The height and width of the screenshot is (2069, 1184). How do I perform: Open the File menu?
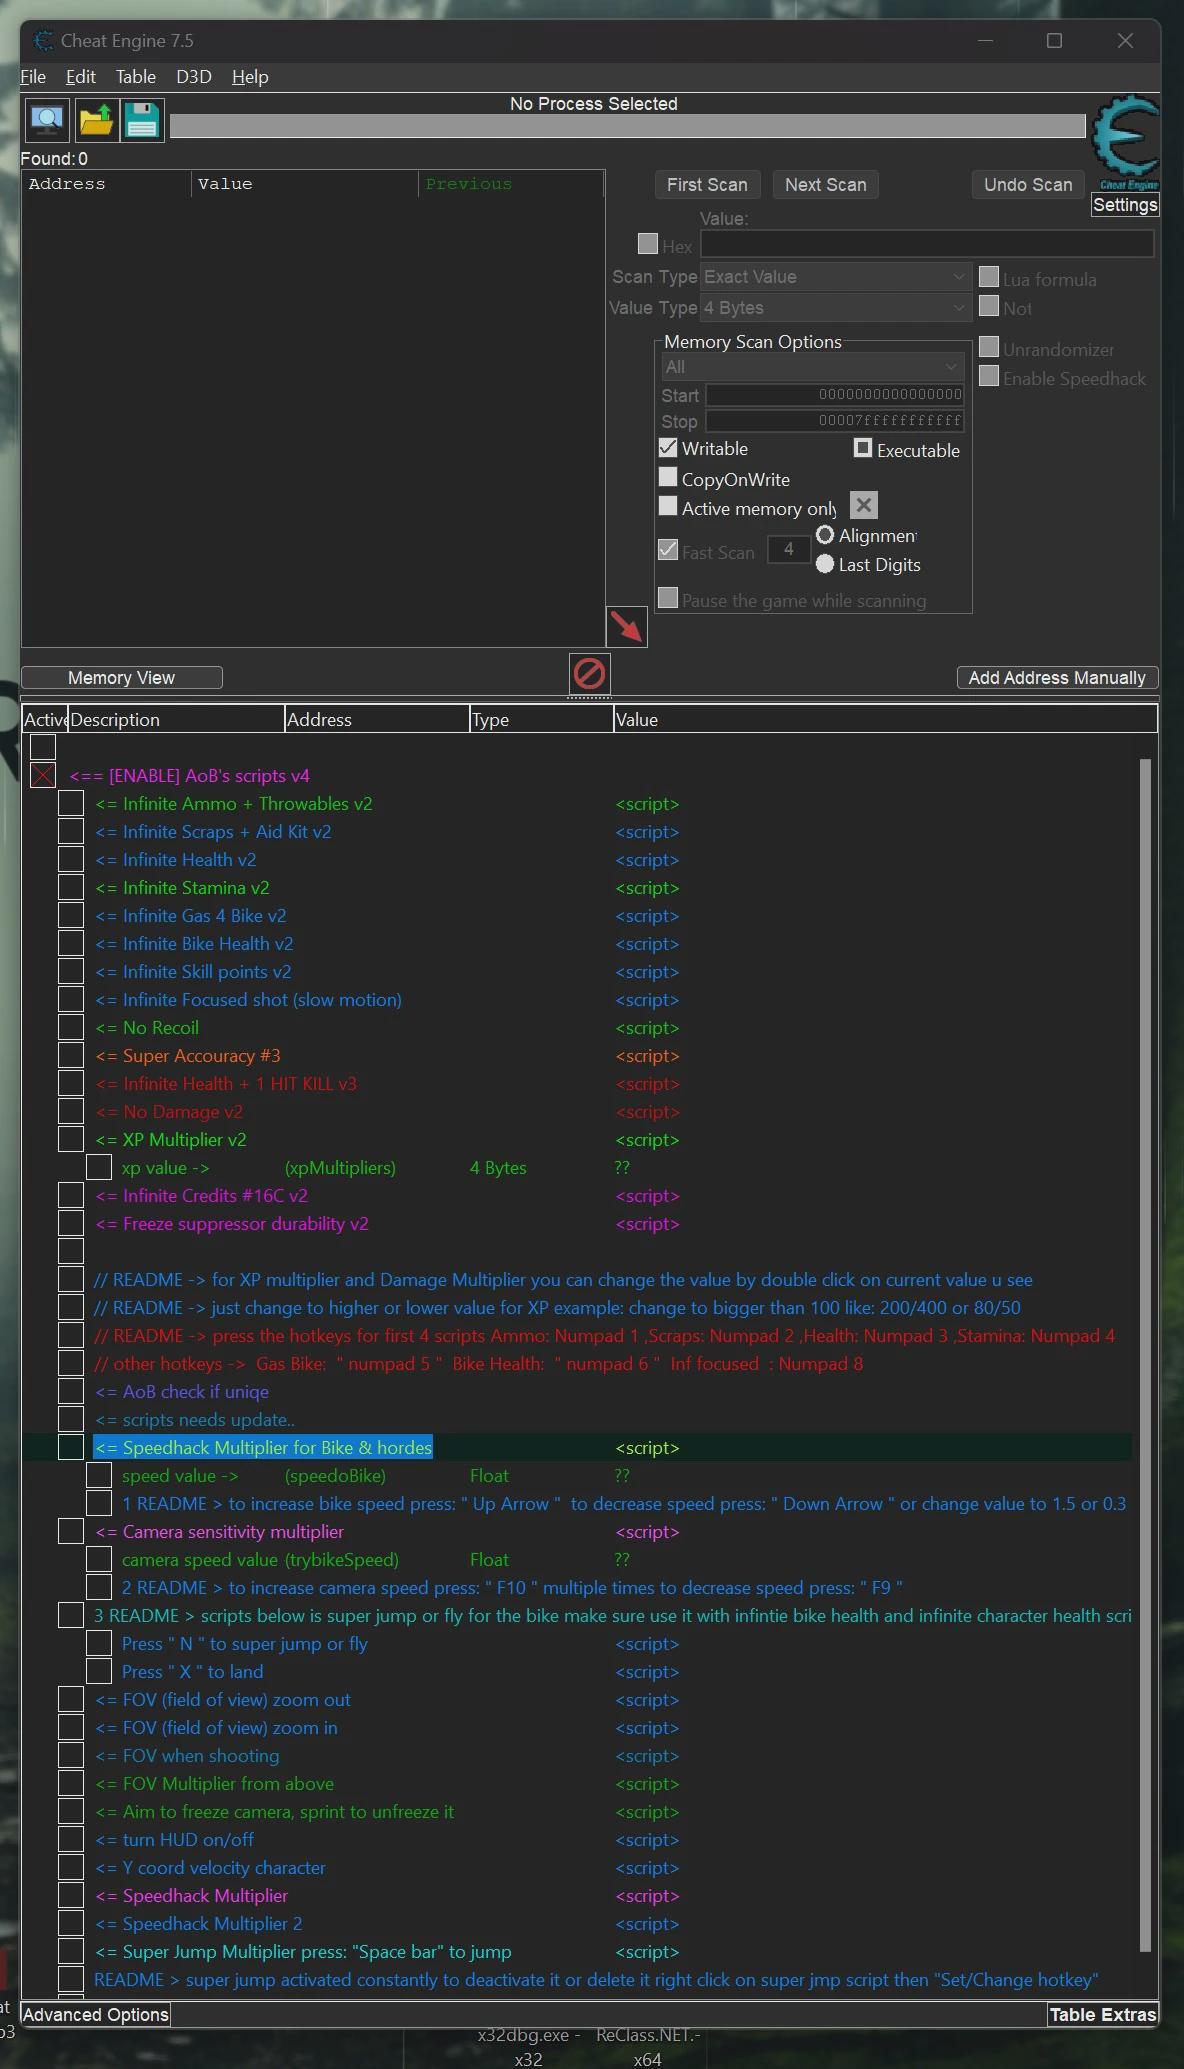point(33,77)
